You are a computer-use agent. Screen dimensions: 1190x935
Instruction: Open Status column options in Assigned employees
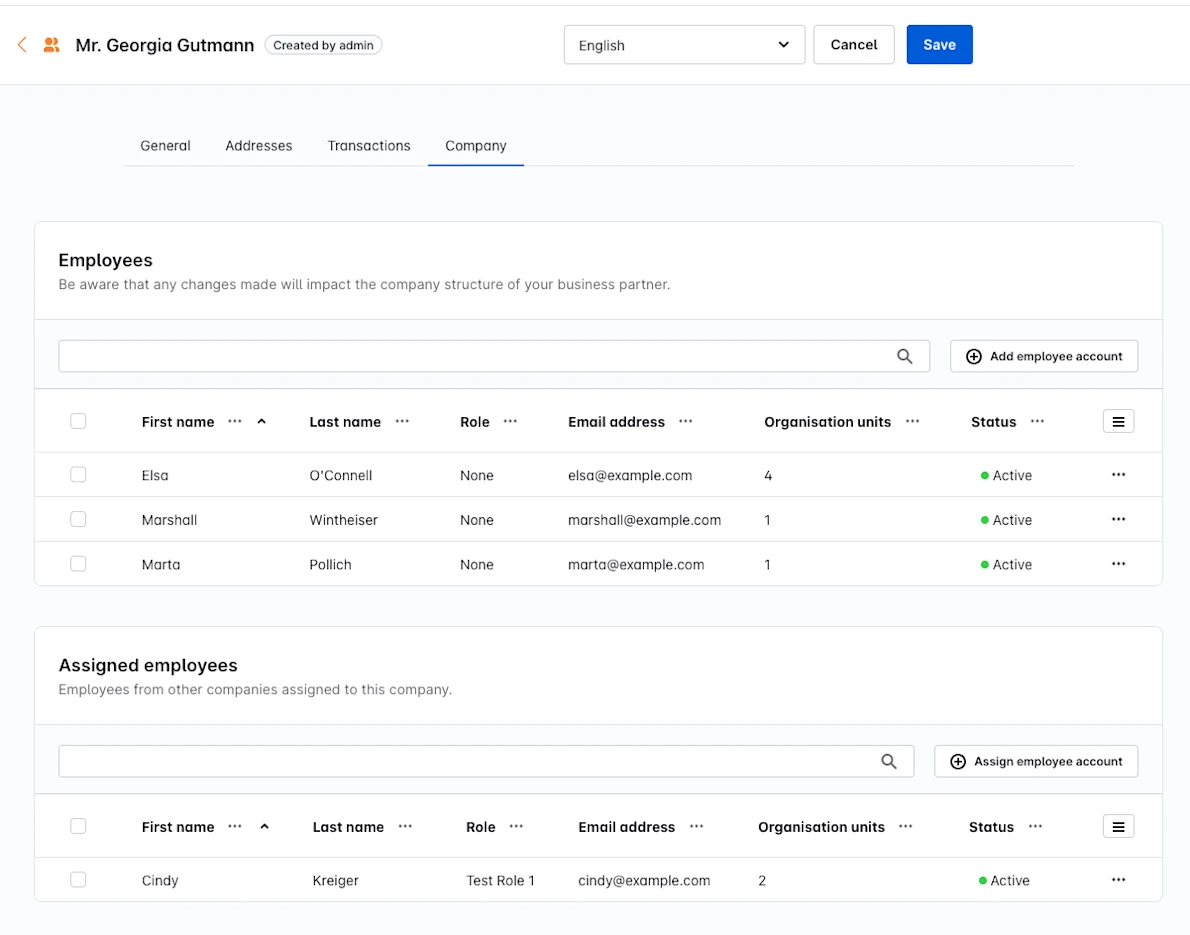click(1035, 826)
